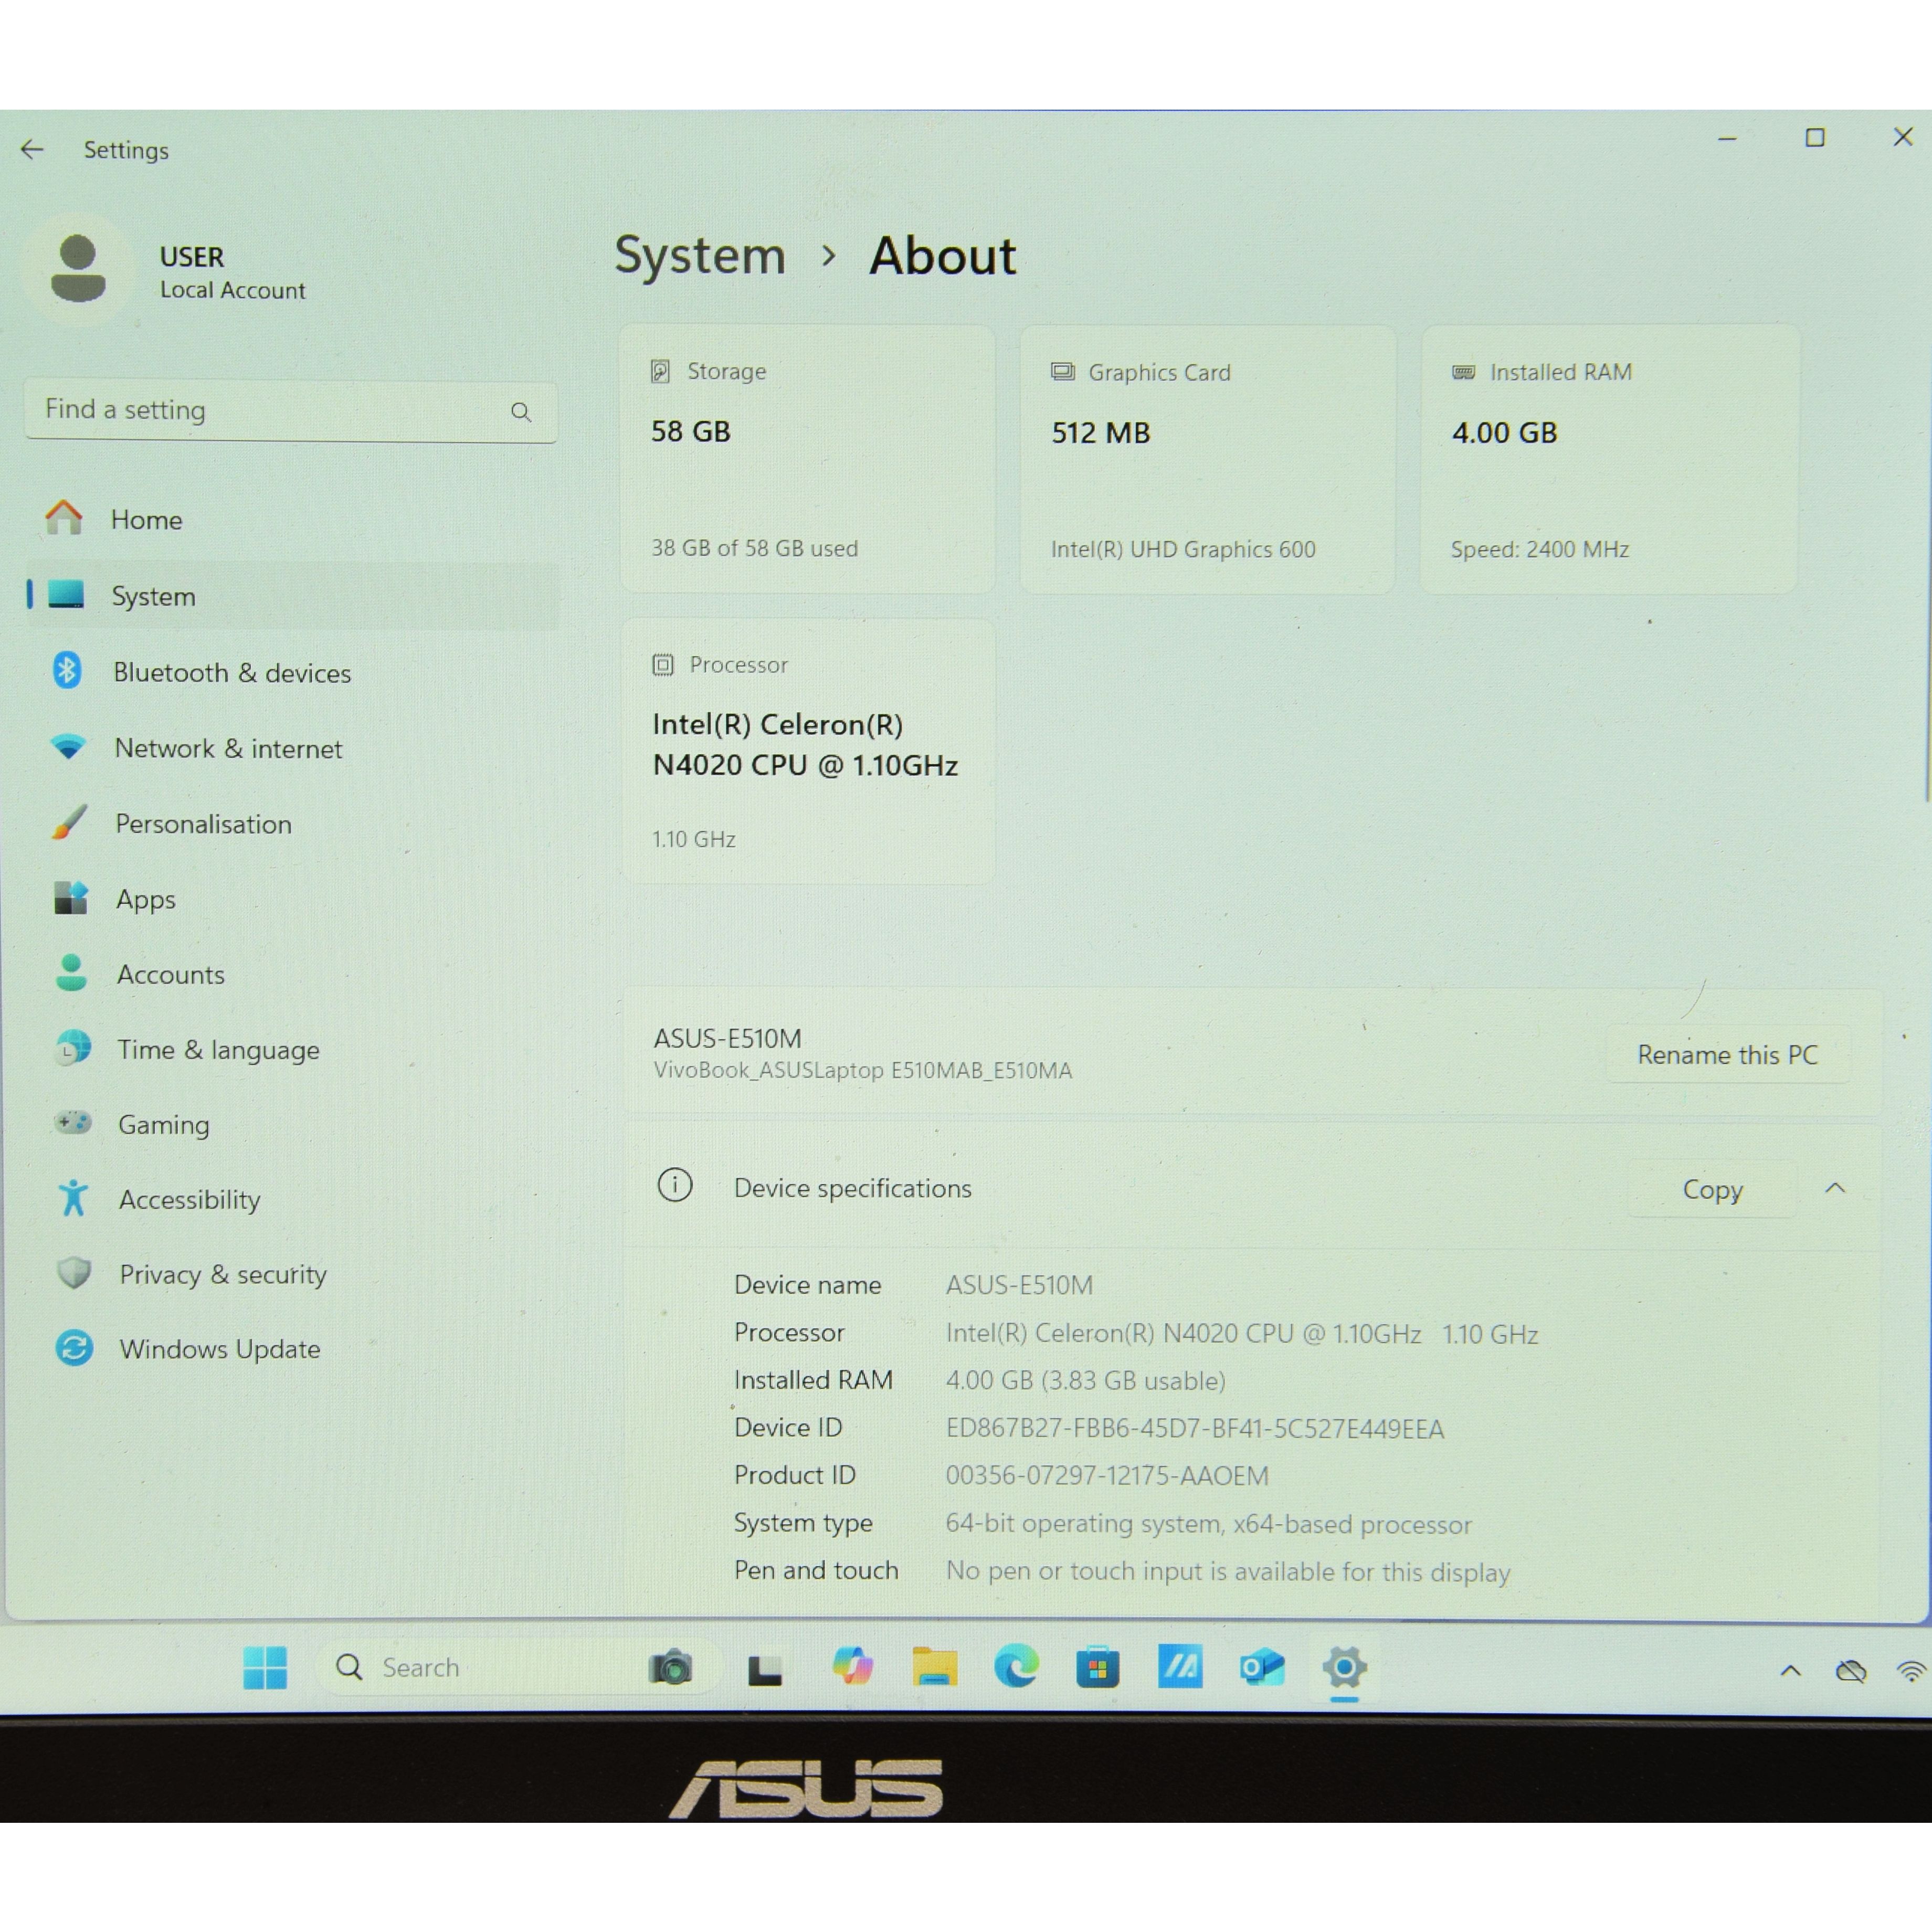The image size is (1932, 1932).
Task: Open the Wi-Fi network tray icon
Action: pos(1912,1670)
